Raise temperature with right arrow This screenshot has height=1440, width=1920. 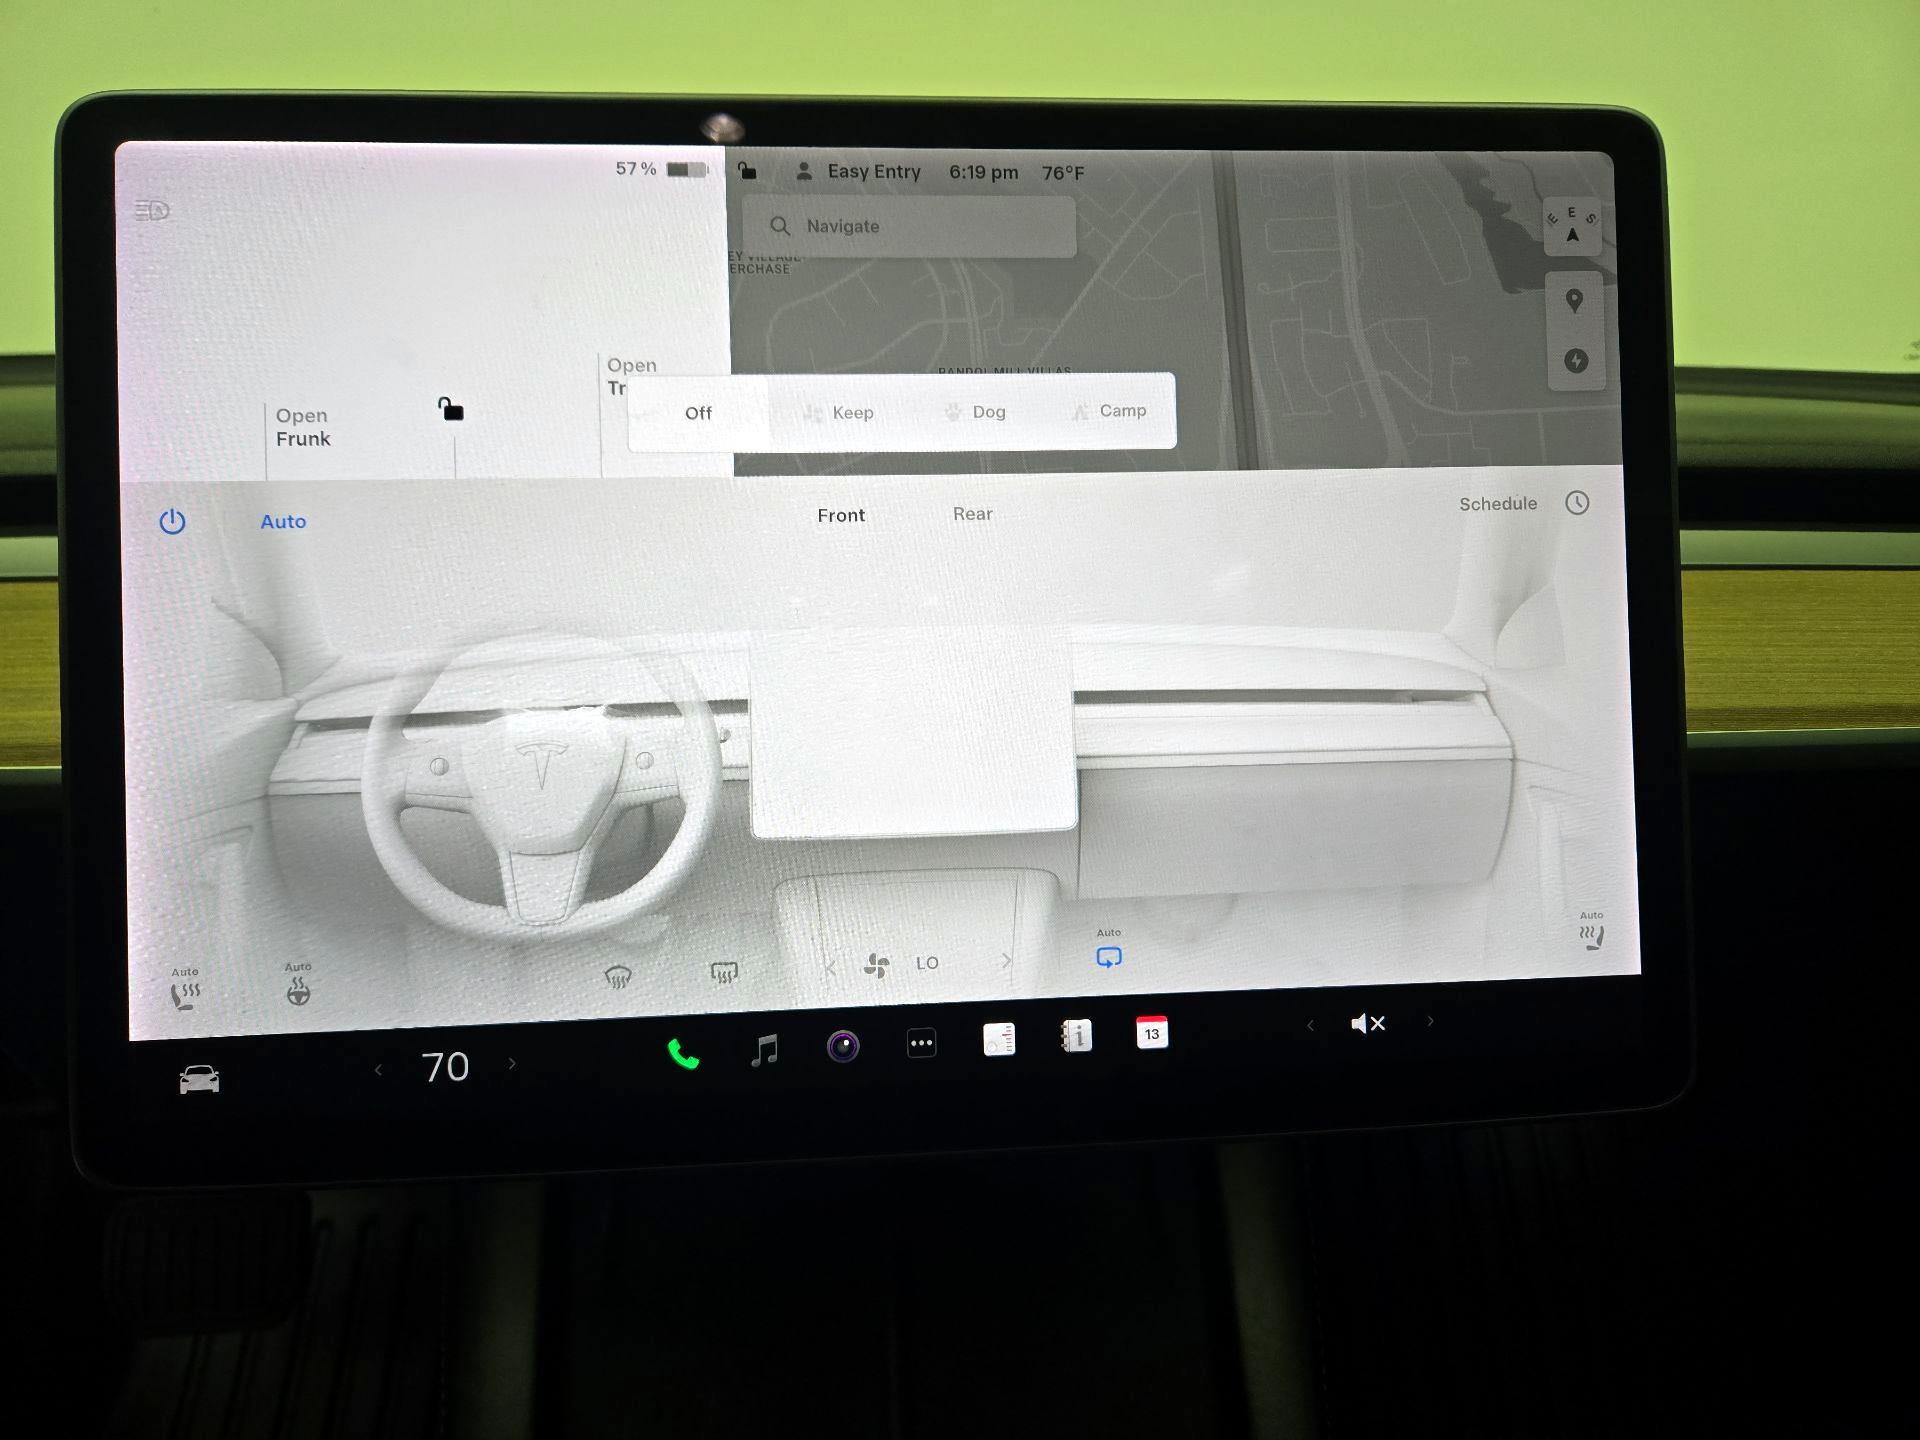pos(512,1064)
